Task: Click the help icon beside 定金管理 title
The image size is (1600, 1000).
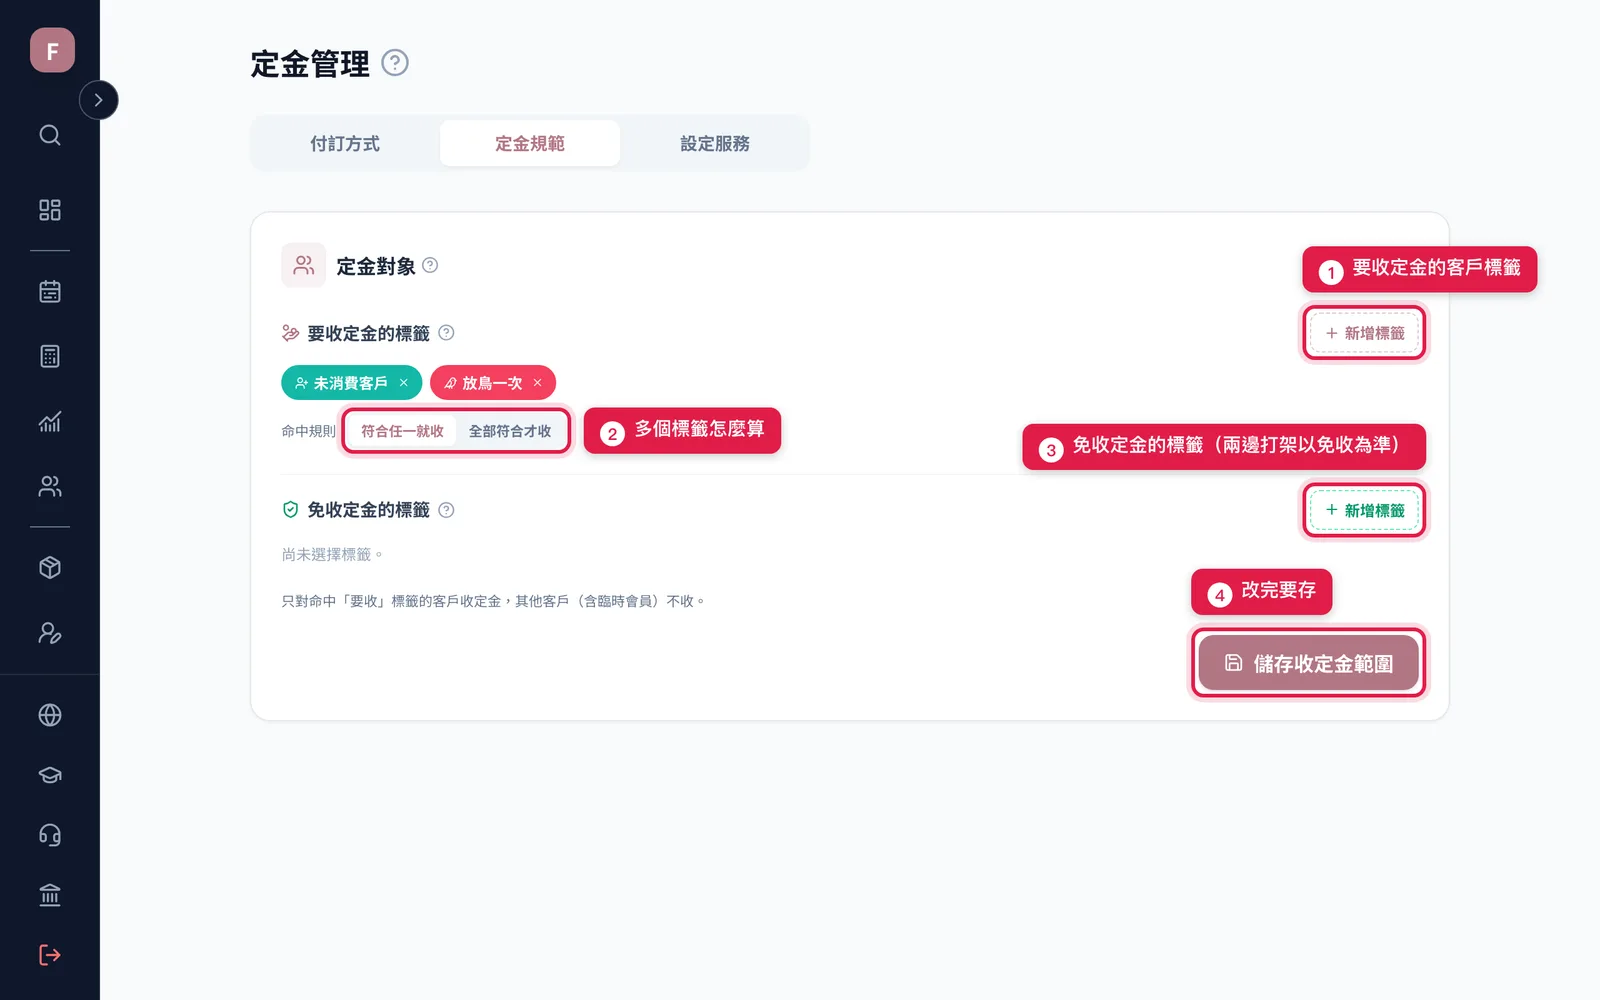Action: (x=395, y=63)
